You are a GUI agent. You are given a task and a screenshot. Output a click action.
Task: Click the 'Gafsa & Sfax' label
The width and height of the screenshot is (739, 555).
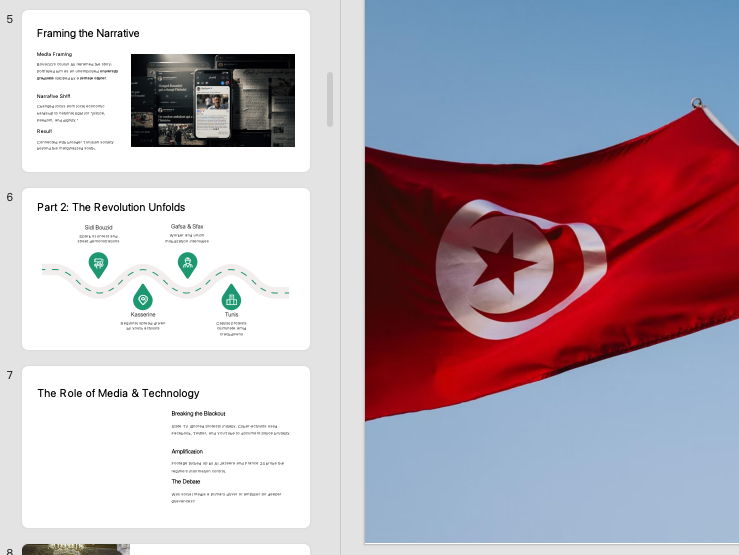(x=187, y=227)
